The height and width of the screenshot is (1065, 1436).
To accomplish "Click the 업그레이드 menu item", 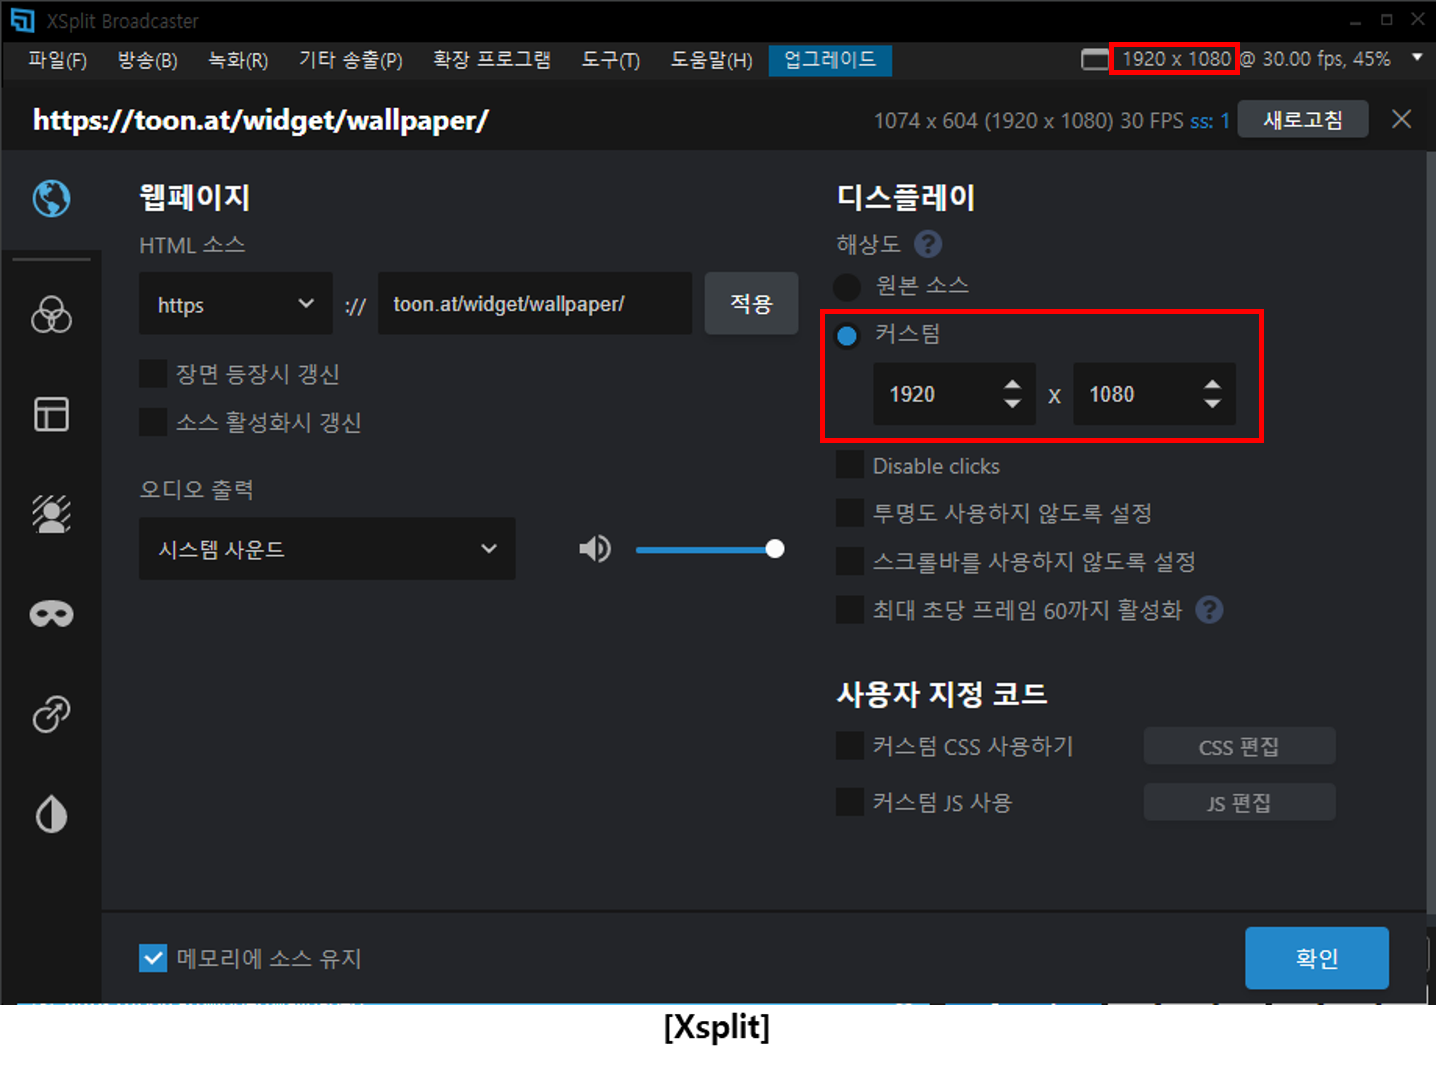I will click(x=829, y=60).
